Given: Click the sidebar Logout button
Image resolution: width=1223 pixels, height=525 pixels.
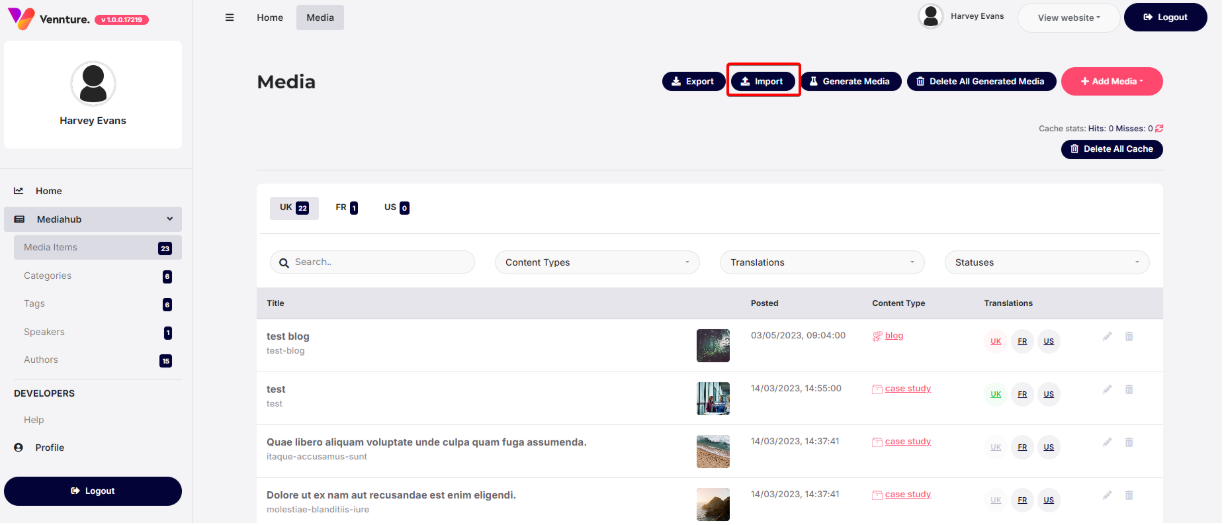Looking at the screenshot, I should (93, 491).
